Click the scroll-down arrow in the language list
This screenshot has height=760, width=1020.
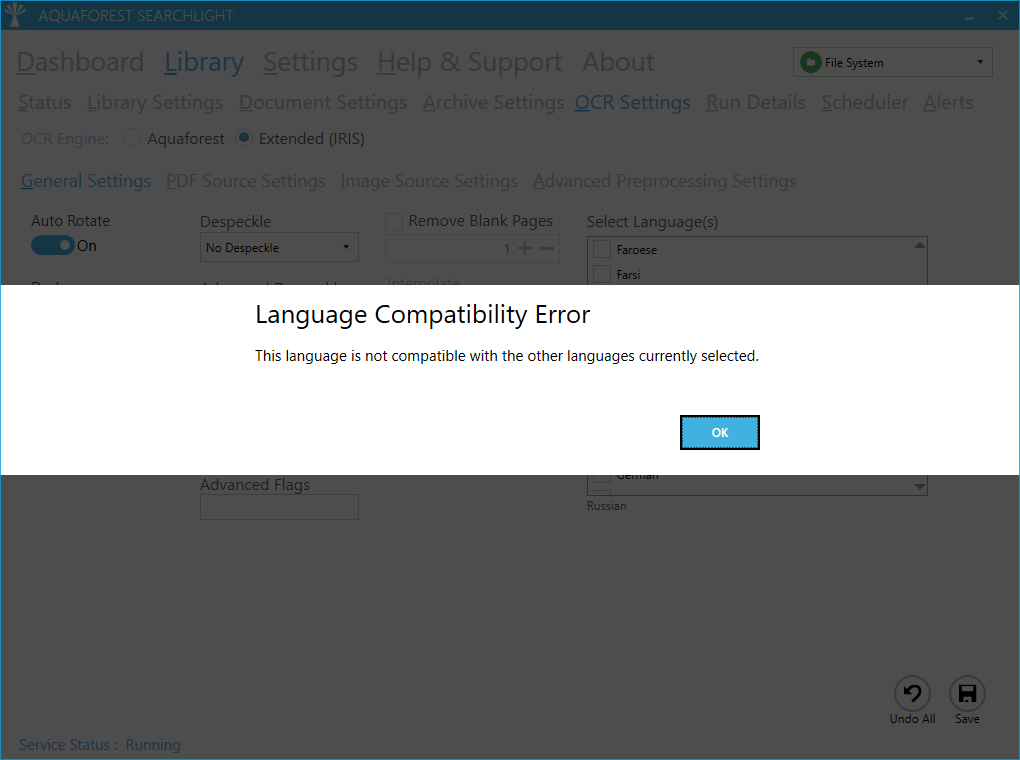[x=919, y=484]
